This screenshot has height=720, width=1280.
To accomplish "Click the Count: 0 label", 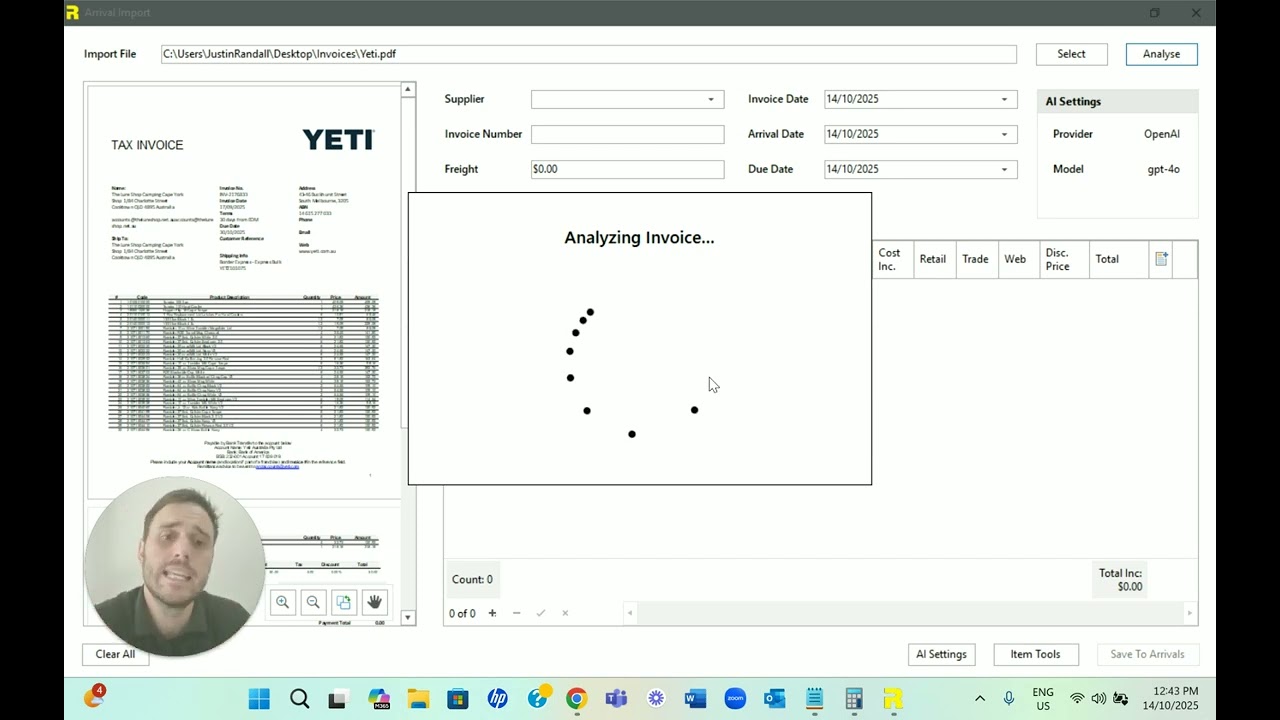I will (x=472, y=579).
